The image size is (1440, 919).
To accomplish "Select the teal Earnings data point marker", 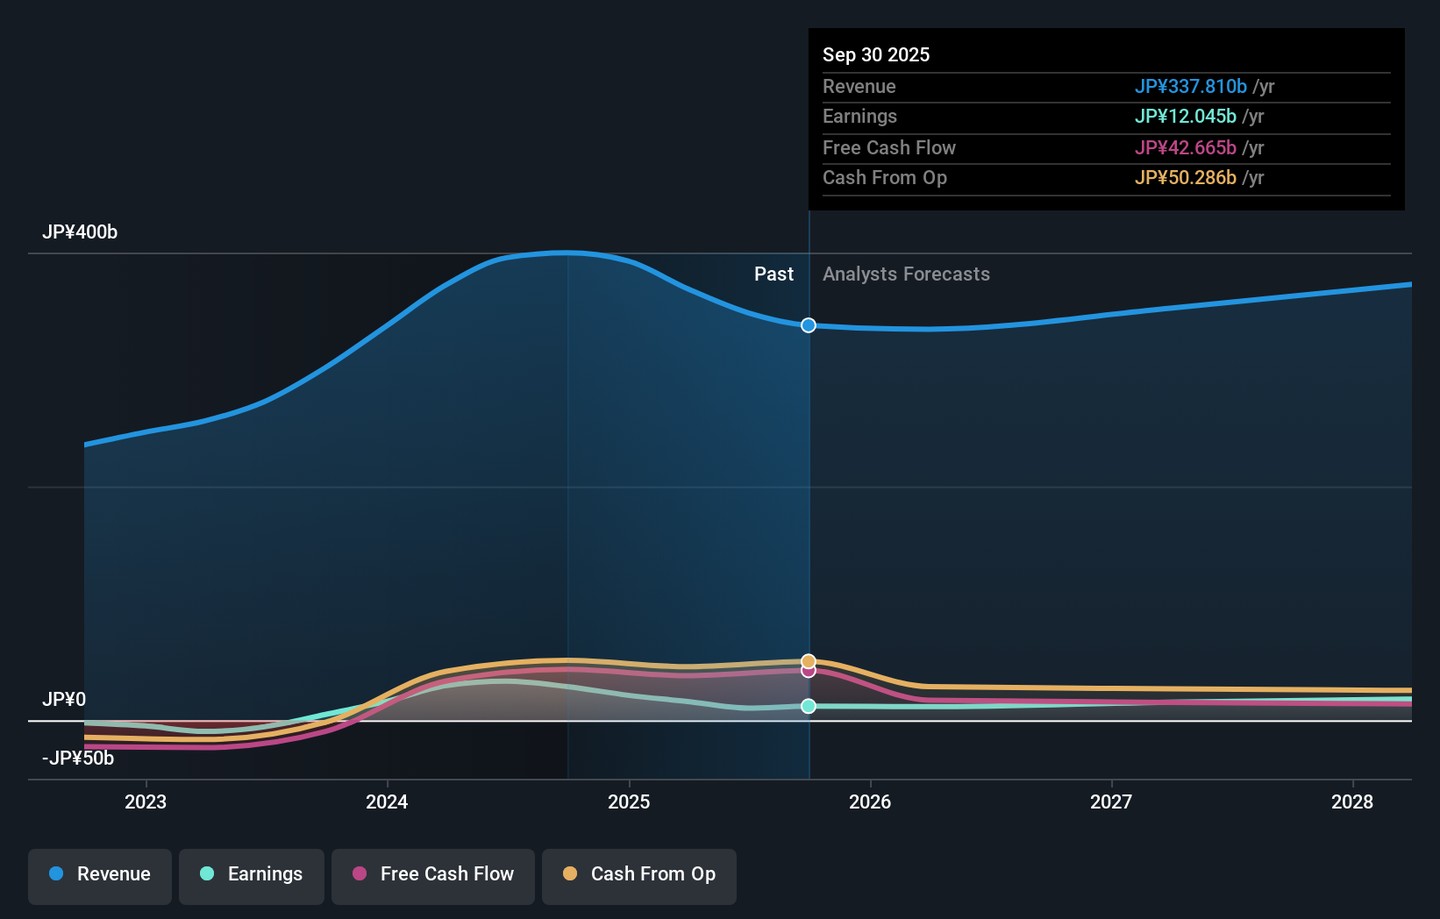I will point(808,706).
